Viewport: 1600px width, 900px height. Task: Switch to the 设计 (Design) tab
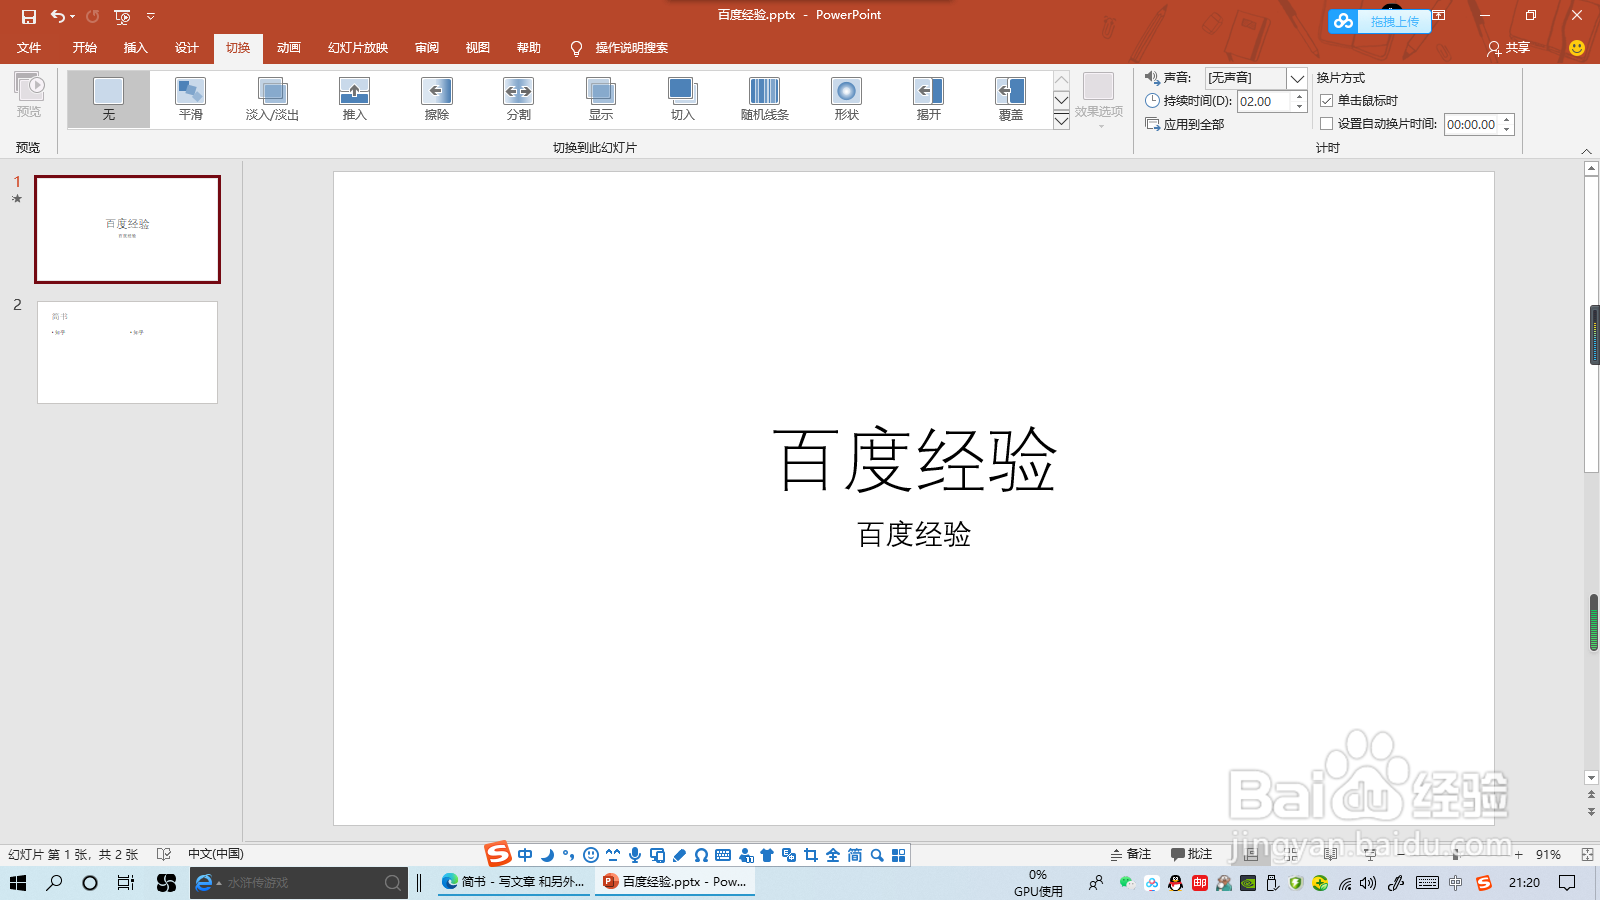pos(186,48)
